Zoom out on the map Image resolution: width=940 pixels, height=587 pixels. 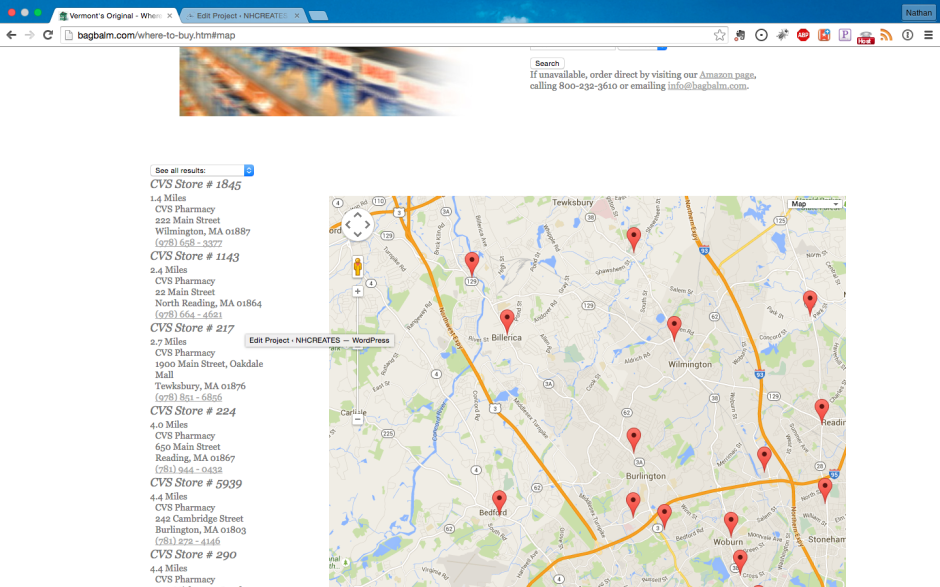pos(357,420)
